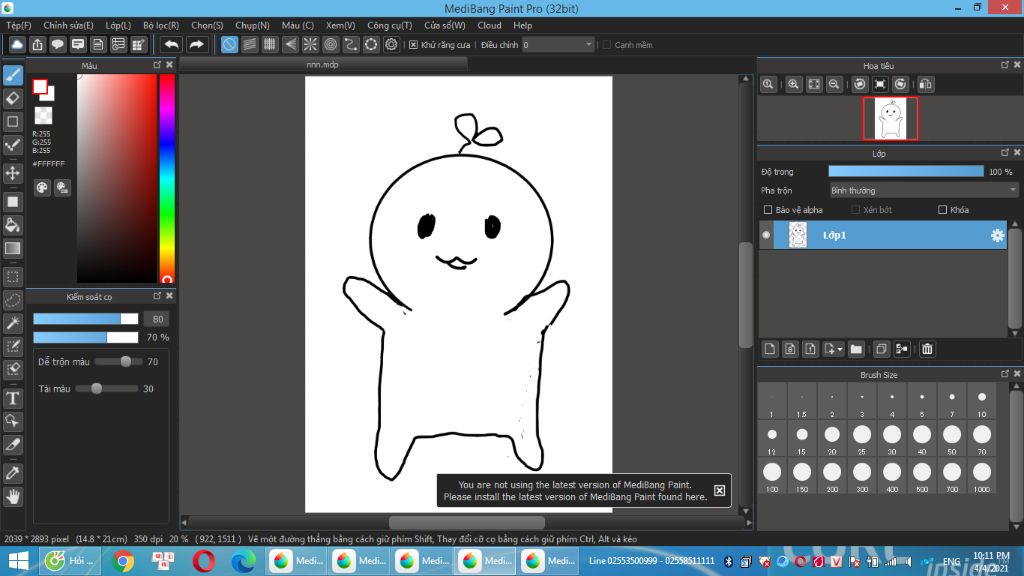Viewport: 1024px width, 576px height.
Task: Expand the add-layer dropdown arrow
Action: click(840, 349)
